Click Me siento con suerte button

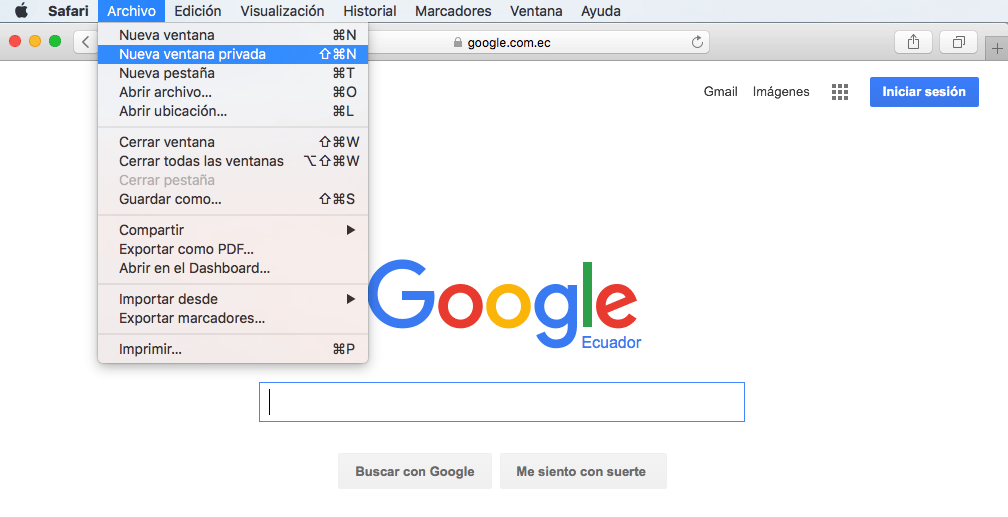click(x=583, y=471)
